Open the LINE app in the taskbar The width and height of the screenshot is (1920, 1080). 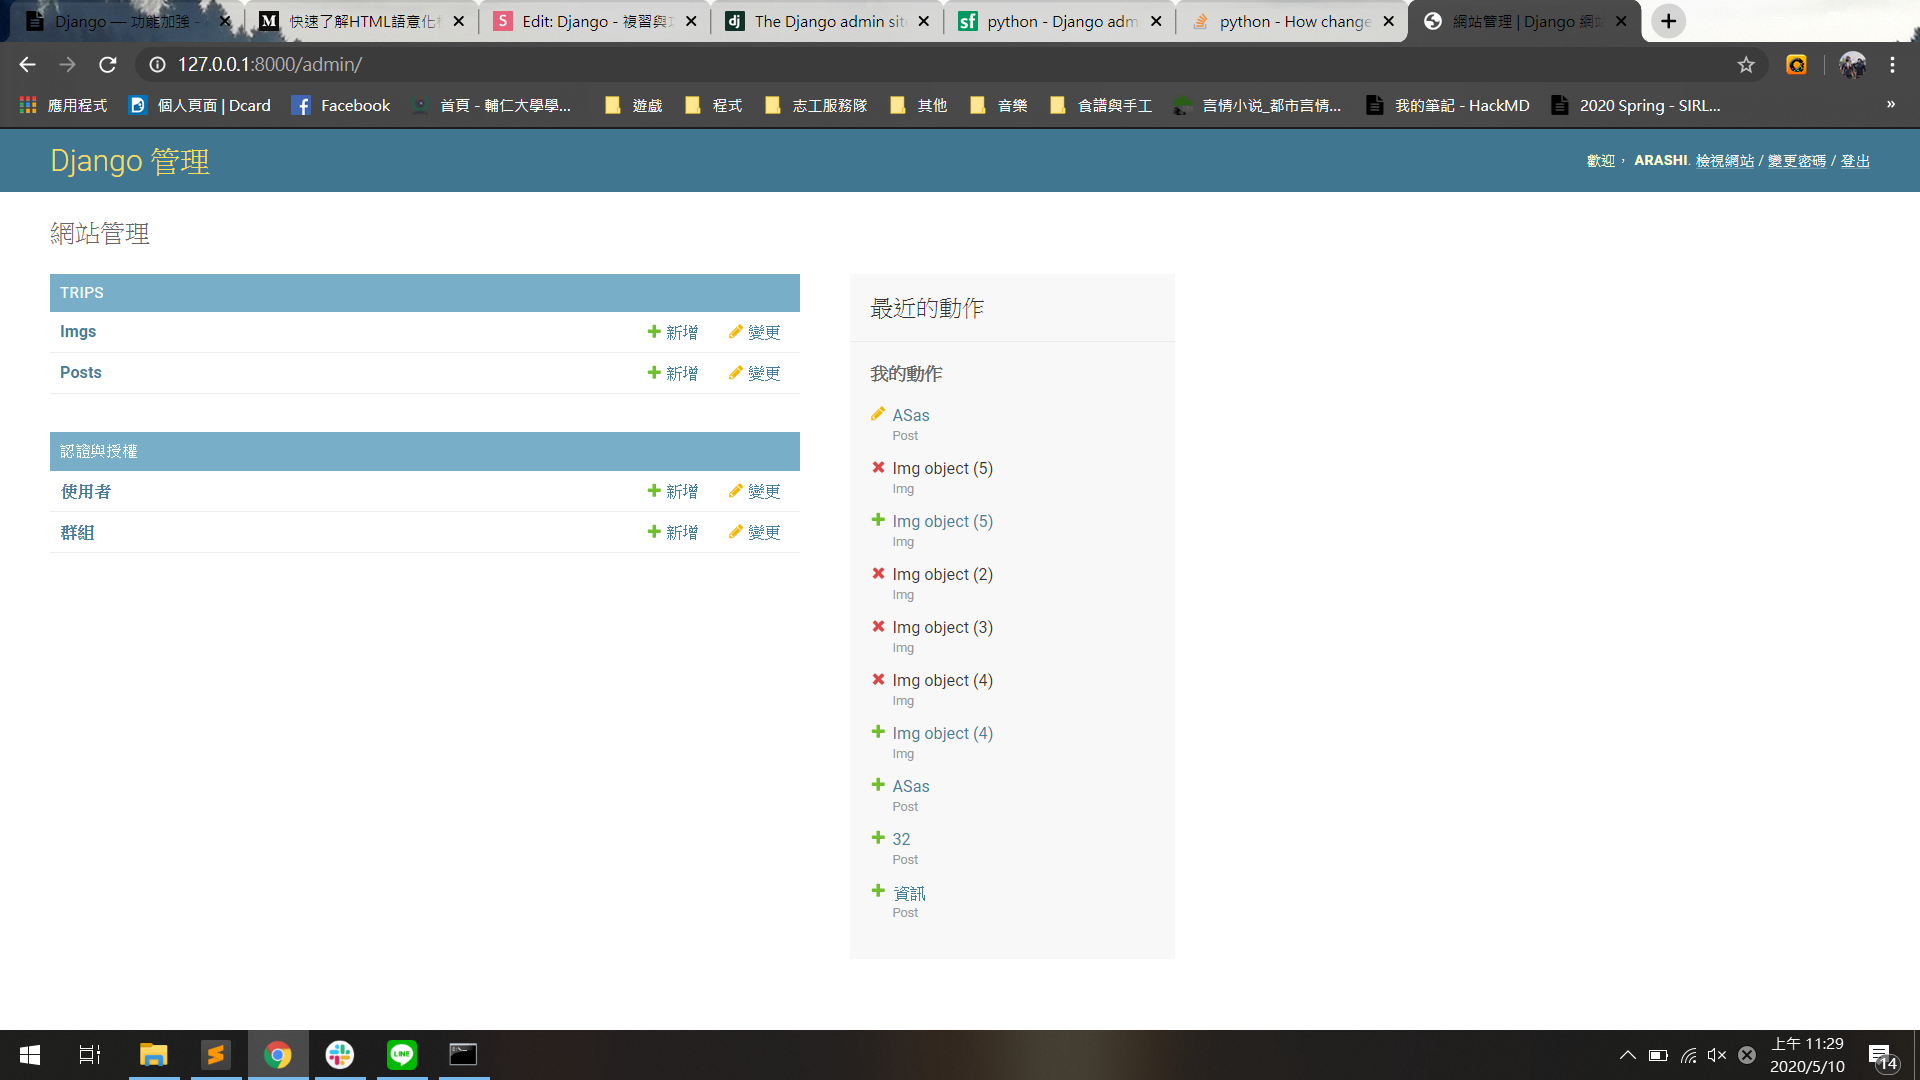click(x=402, y=1055)
